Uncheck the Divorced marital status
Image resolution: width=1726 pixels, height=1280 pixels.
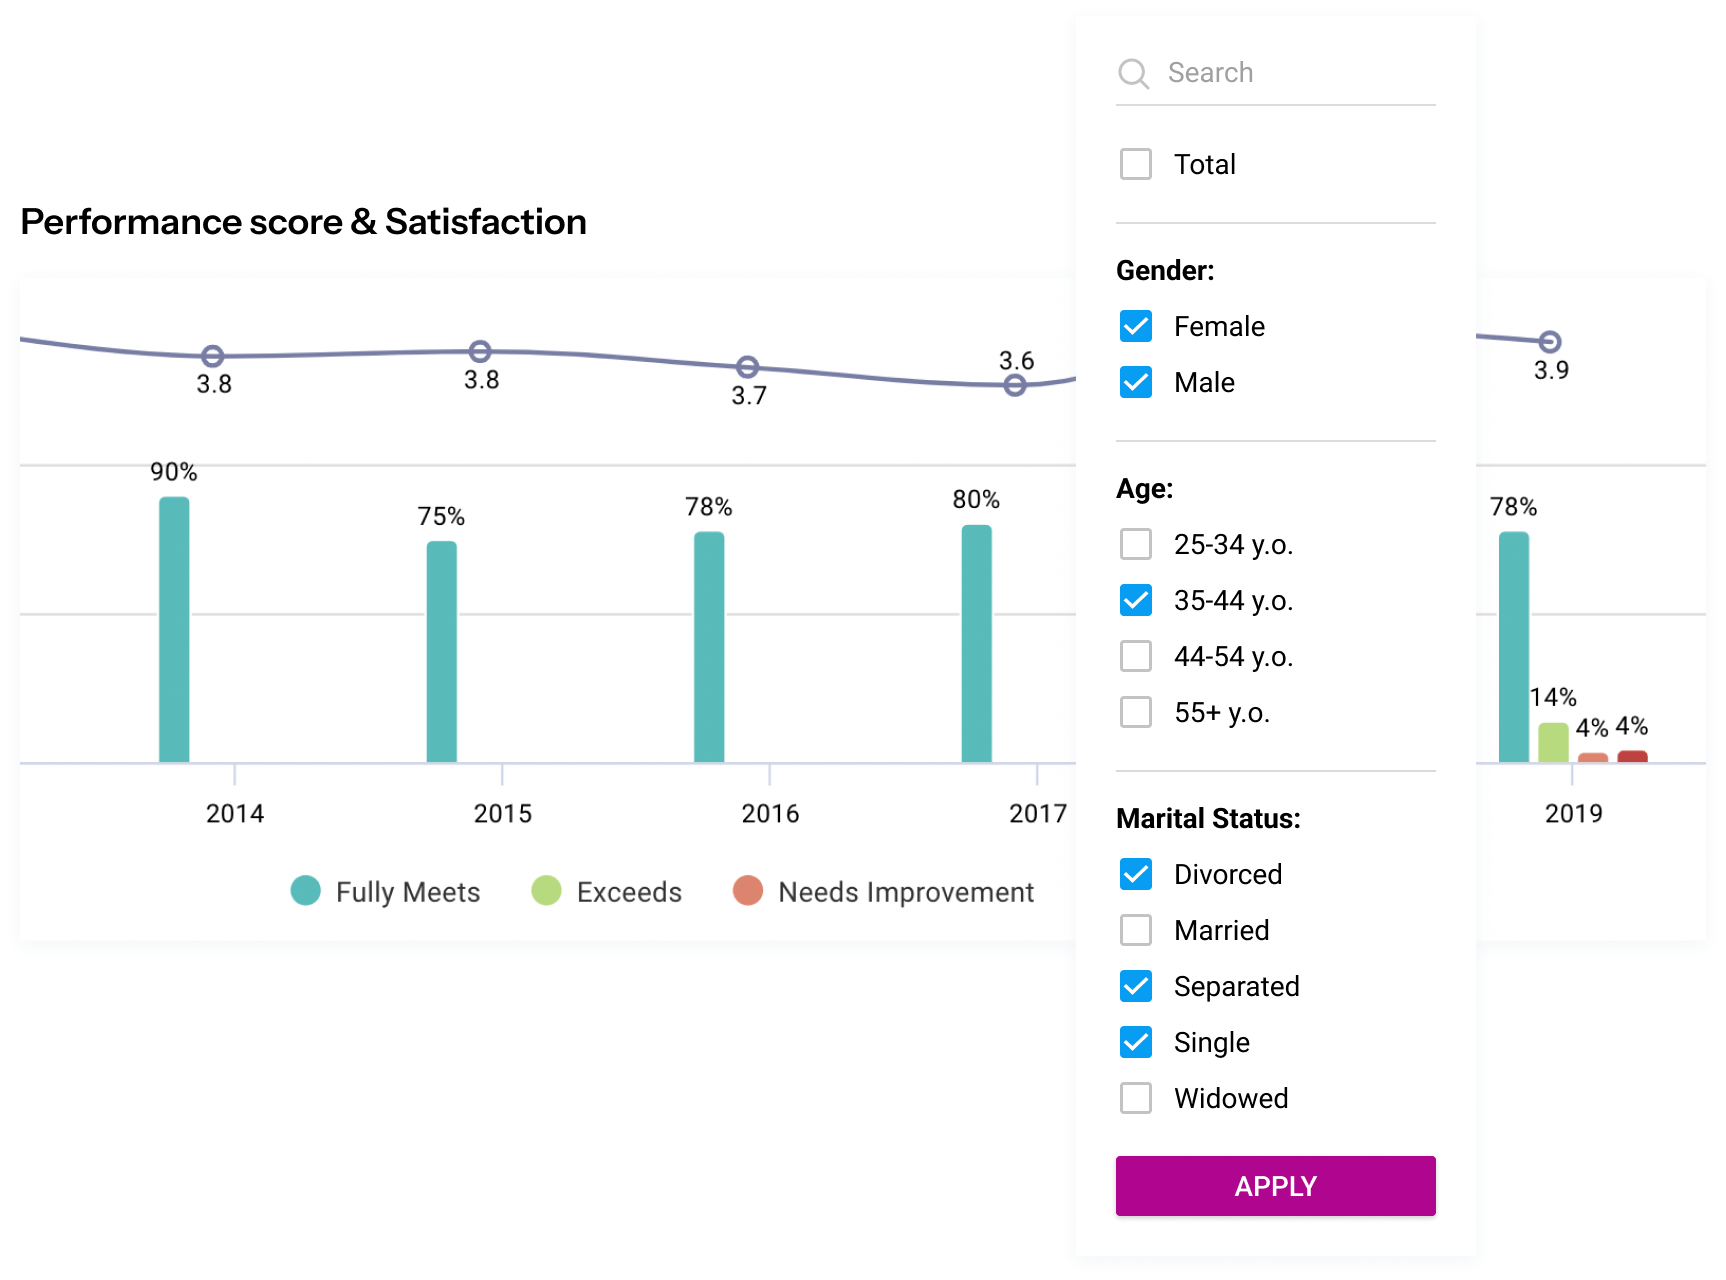tap(1136, 874)
